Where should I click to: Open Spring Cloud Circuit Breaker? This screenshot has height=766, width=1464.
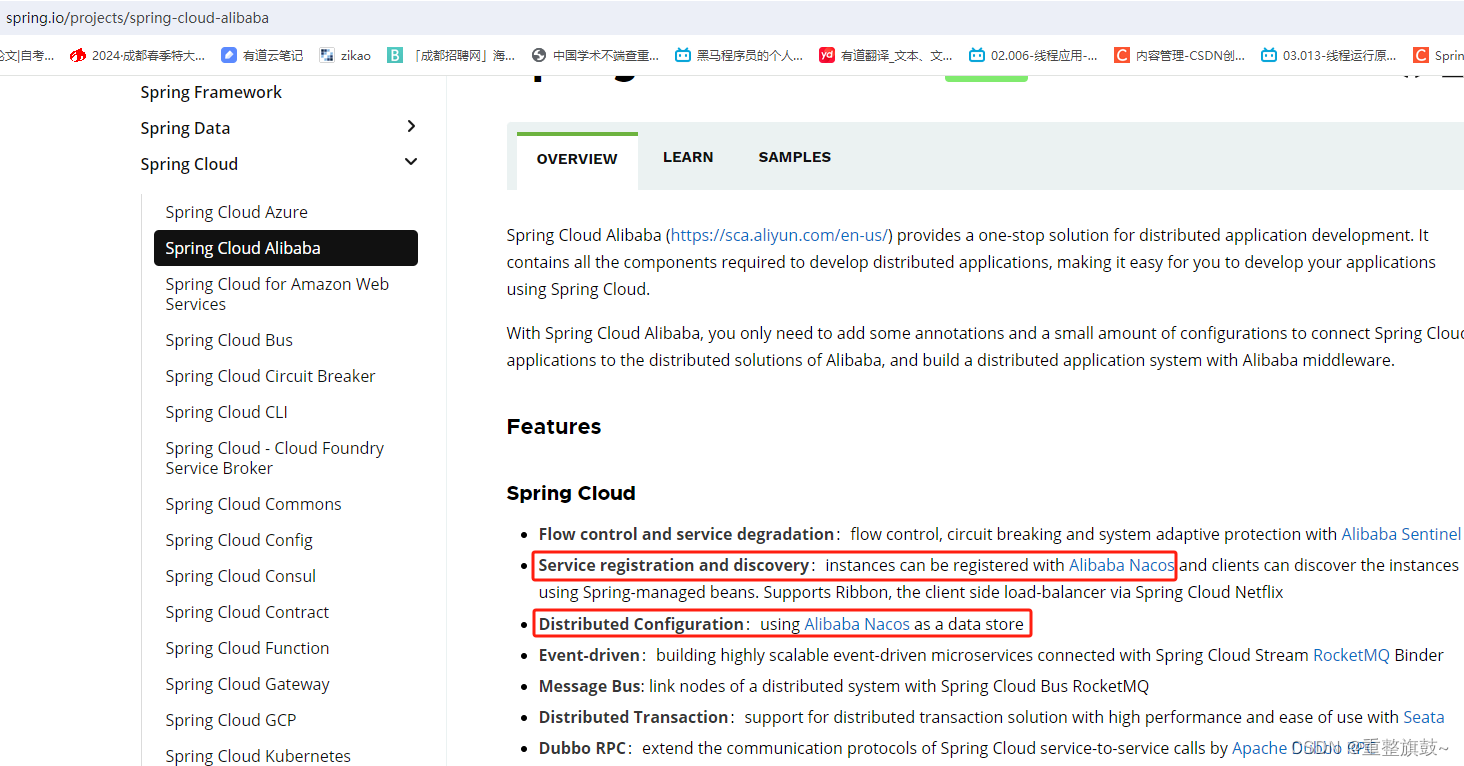tap(270, 376)
